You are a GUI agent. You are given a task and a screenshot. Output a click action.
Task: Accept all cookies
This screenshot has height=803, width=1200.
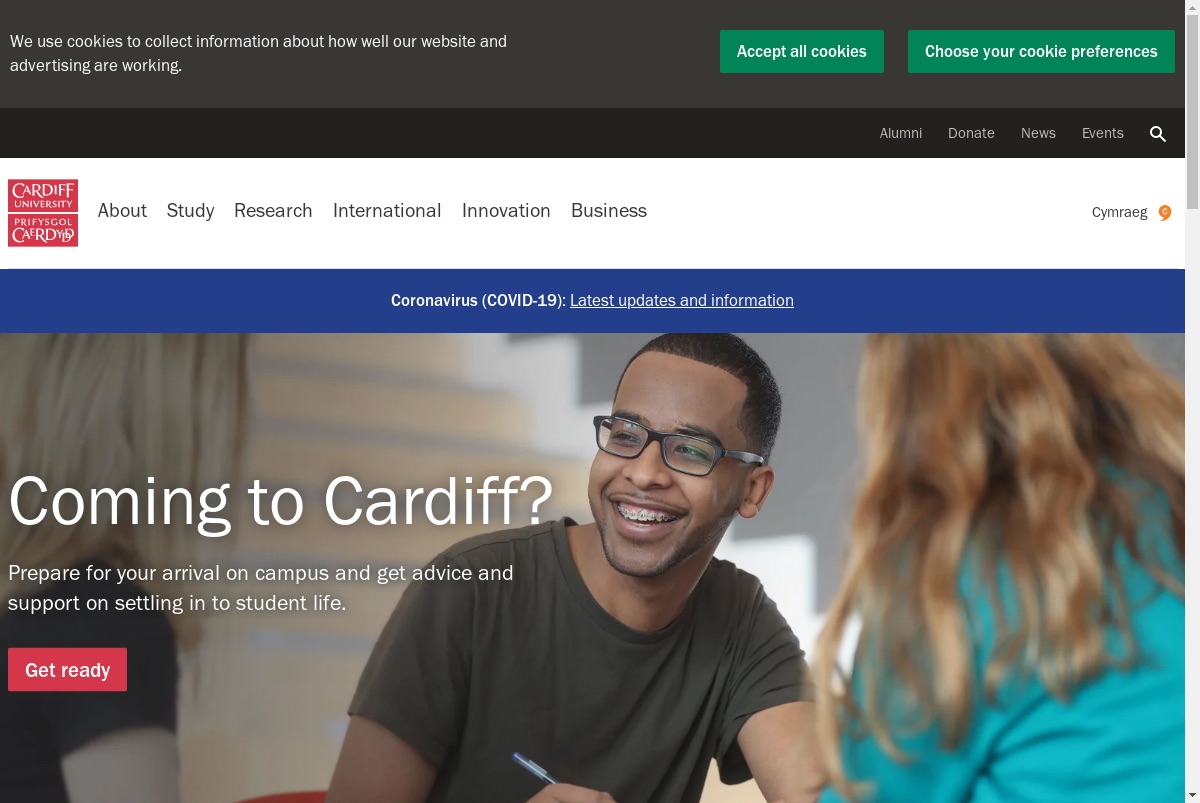click(x=802, y=51)
